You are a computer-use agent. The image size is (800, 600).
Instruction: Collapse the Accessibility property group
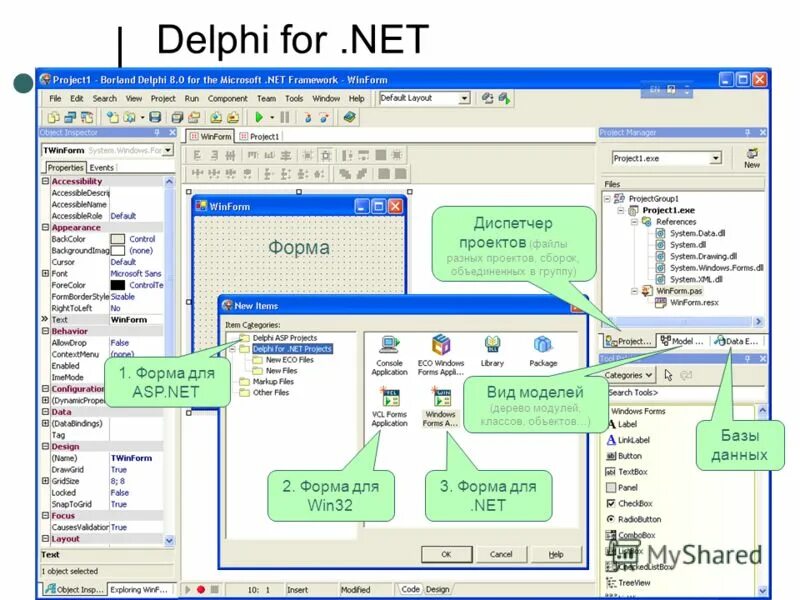(45, 181)
